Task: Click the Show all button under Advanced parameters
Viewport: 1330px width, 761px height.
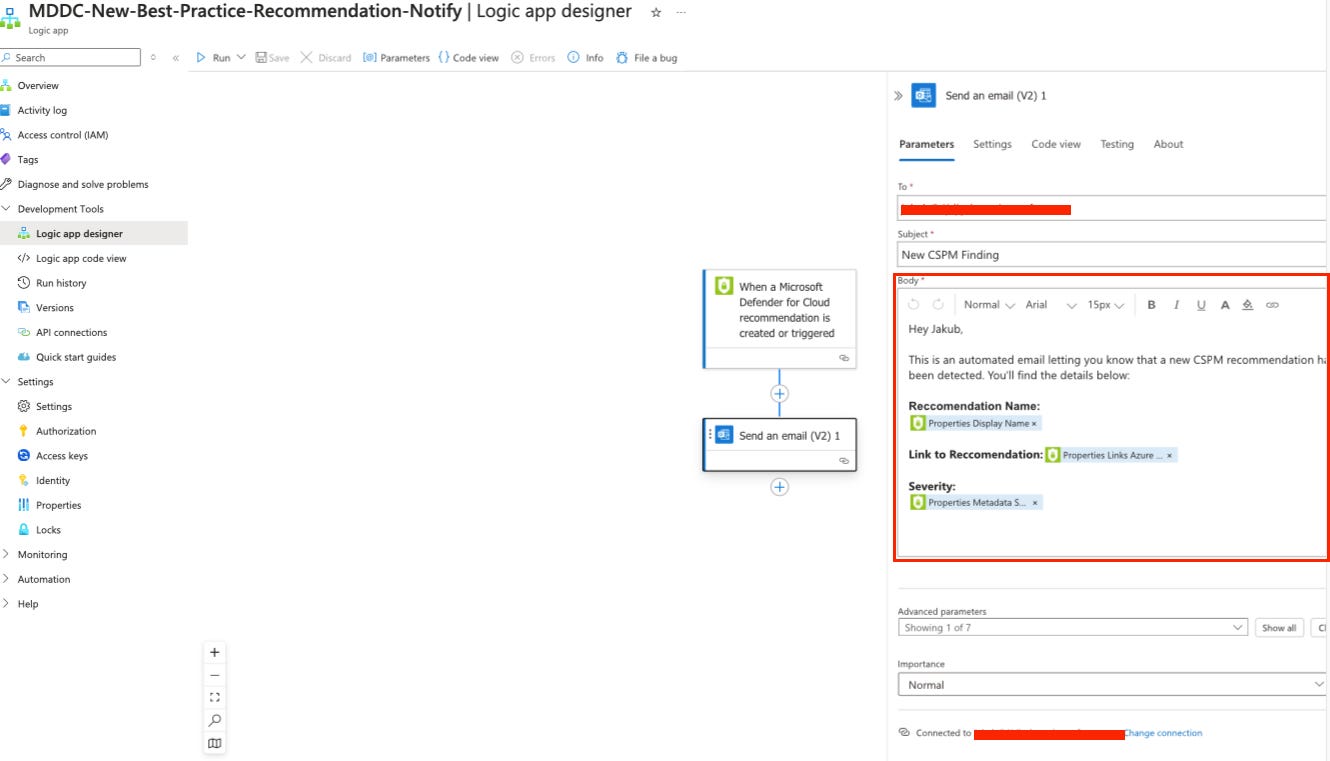Action: [1278, 627]
